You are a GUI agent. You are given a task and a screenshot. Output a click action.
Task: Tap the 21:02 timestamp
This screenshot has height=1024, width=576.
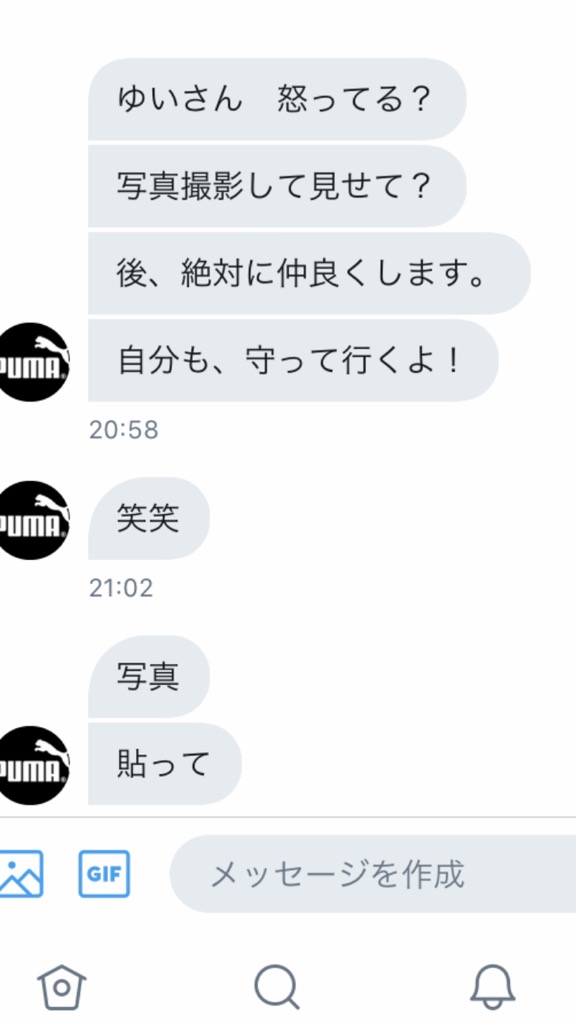pos(121,588)
